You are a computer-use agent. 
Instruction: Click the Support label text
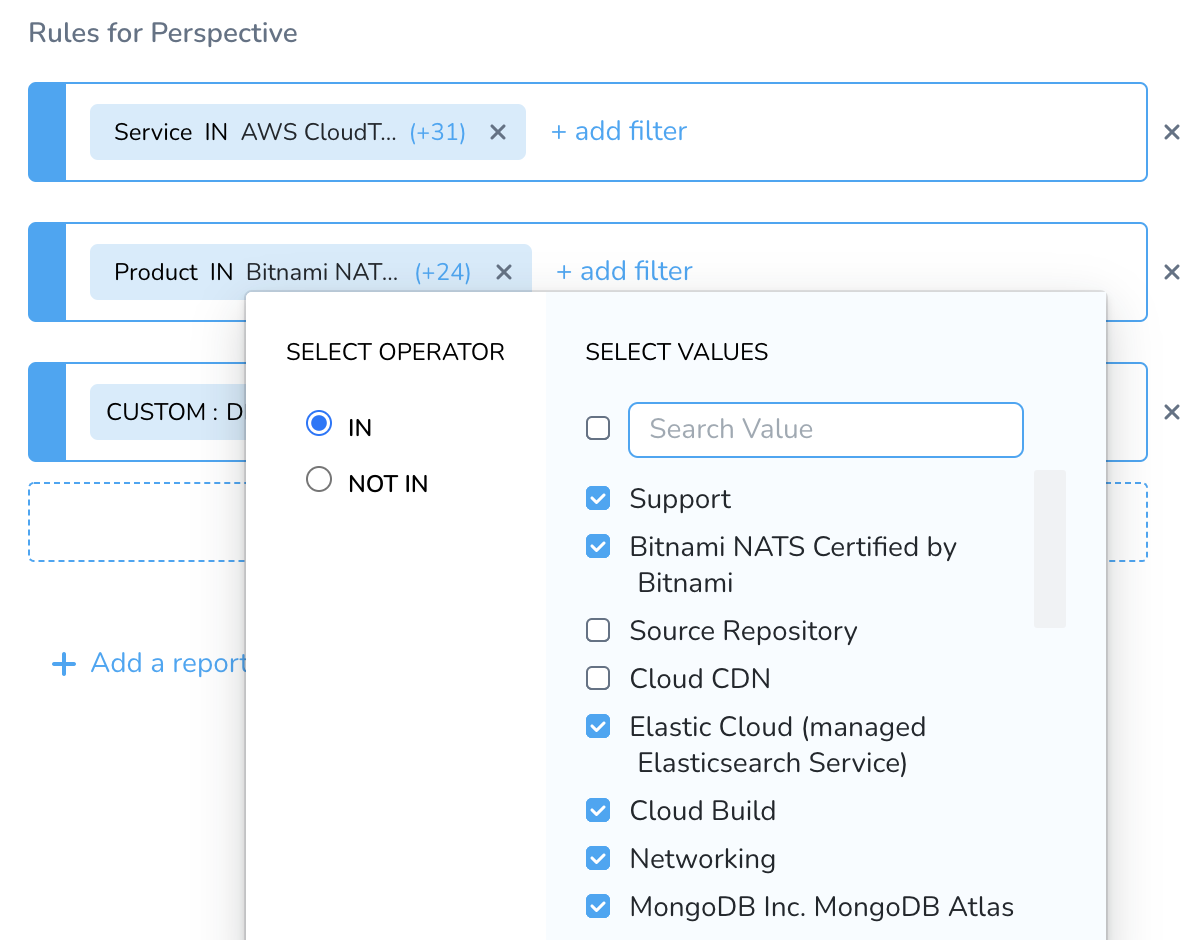(680, 499)
